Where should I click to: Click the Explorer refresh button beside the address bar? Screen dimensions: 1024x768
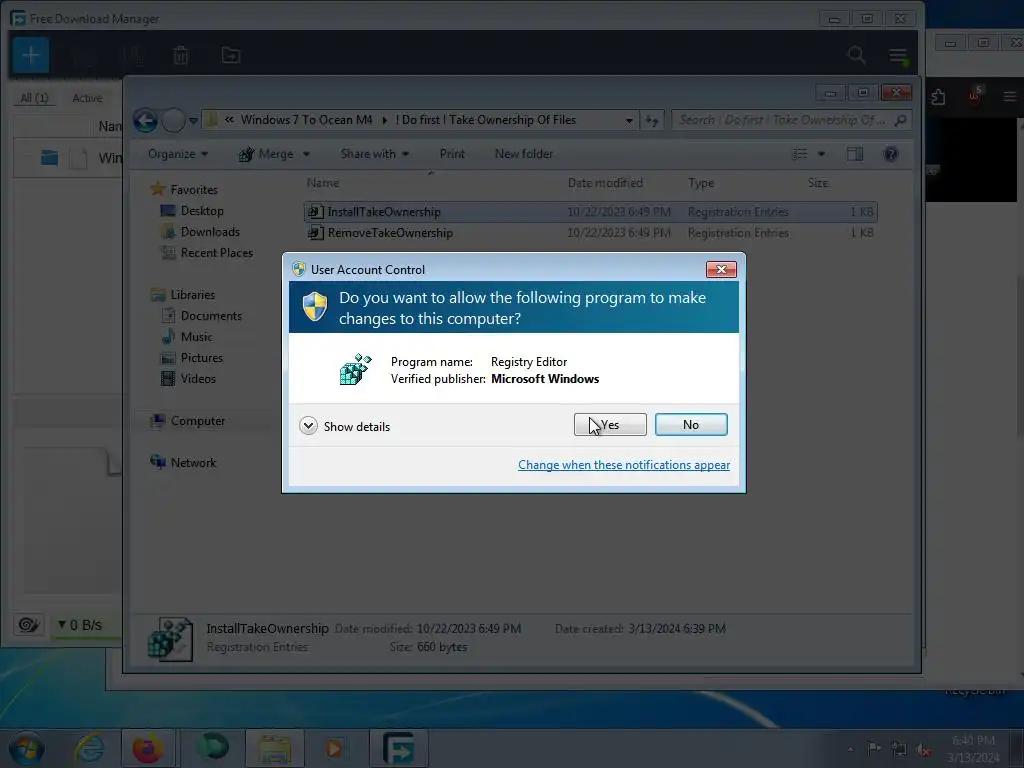coord(652,120)
